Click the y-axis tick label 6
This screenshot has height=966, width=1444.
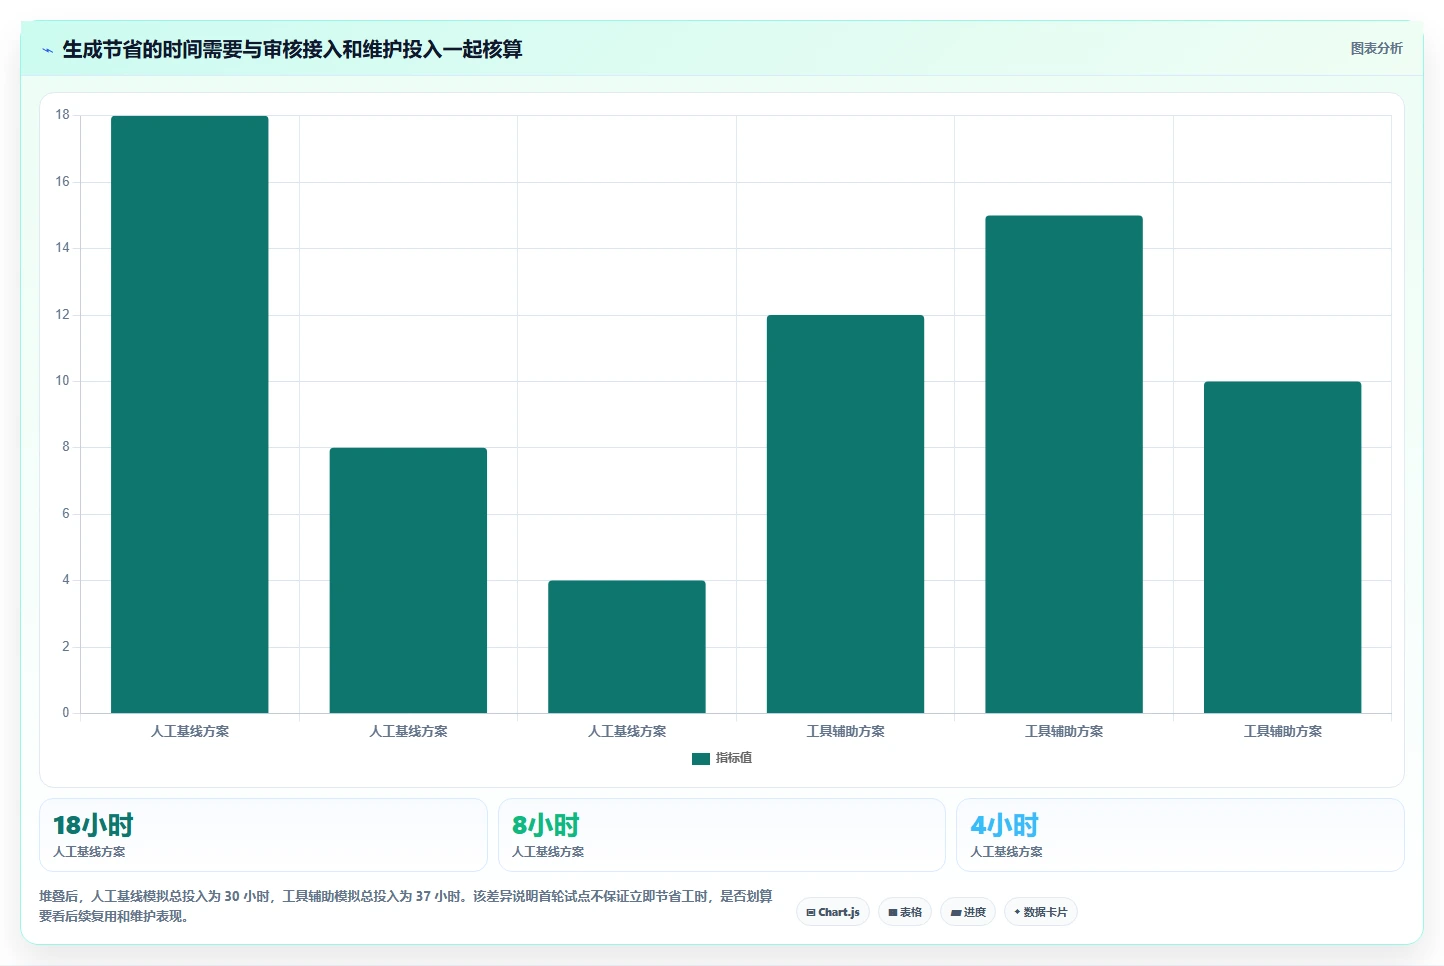coord(66,514)
